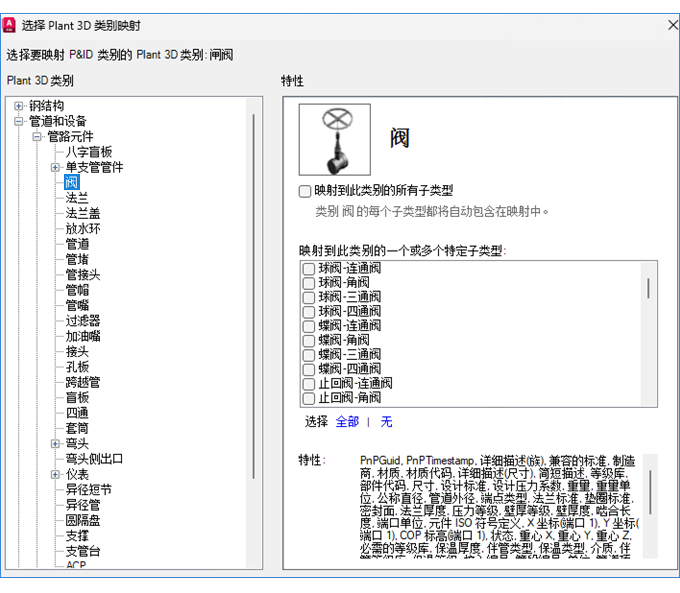680x593 pixels.
Task: Select 仪表 label in the tree
Action: [x=77, y=474]
